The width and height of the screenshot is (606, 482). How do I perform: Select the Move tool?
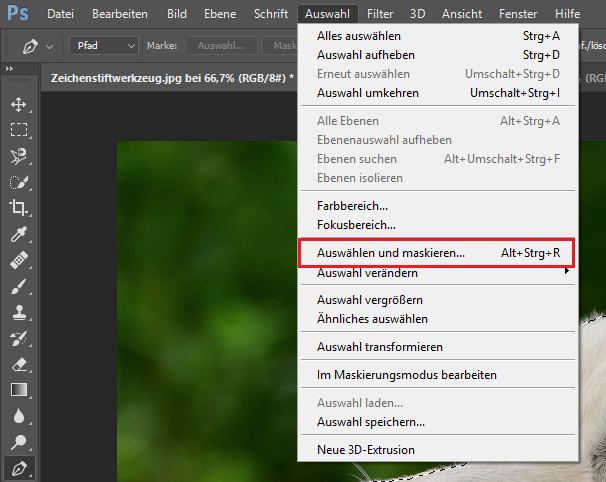(x=18, y=104)
